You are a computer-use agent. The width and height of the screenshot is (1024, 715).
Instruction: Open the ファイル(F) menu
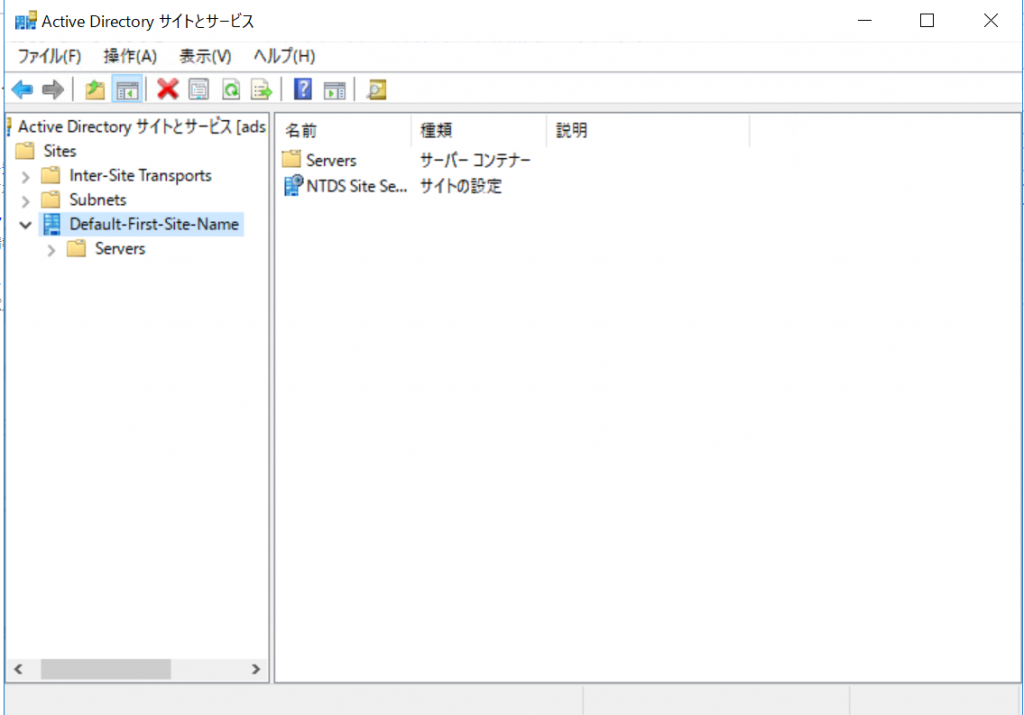click(49, 56)
